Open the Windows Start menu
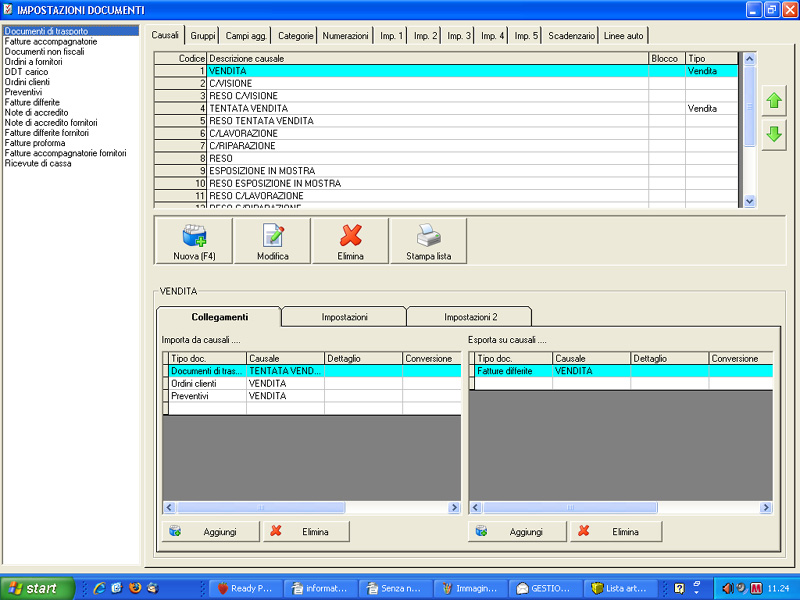Viewport: 800px width, 600px height. point(37,588)
